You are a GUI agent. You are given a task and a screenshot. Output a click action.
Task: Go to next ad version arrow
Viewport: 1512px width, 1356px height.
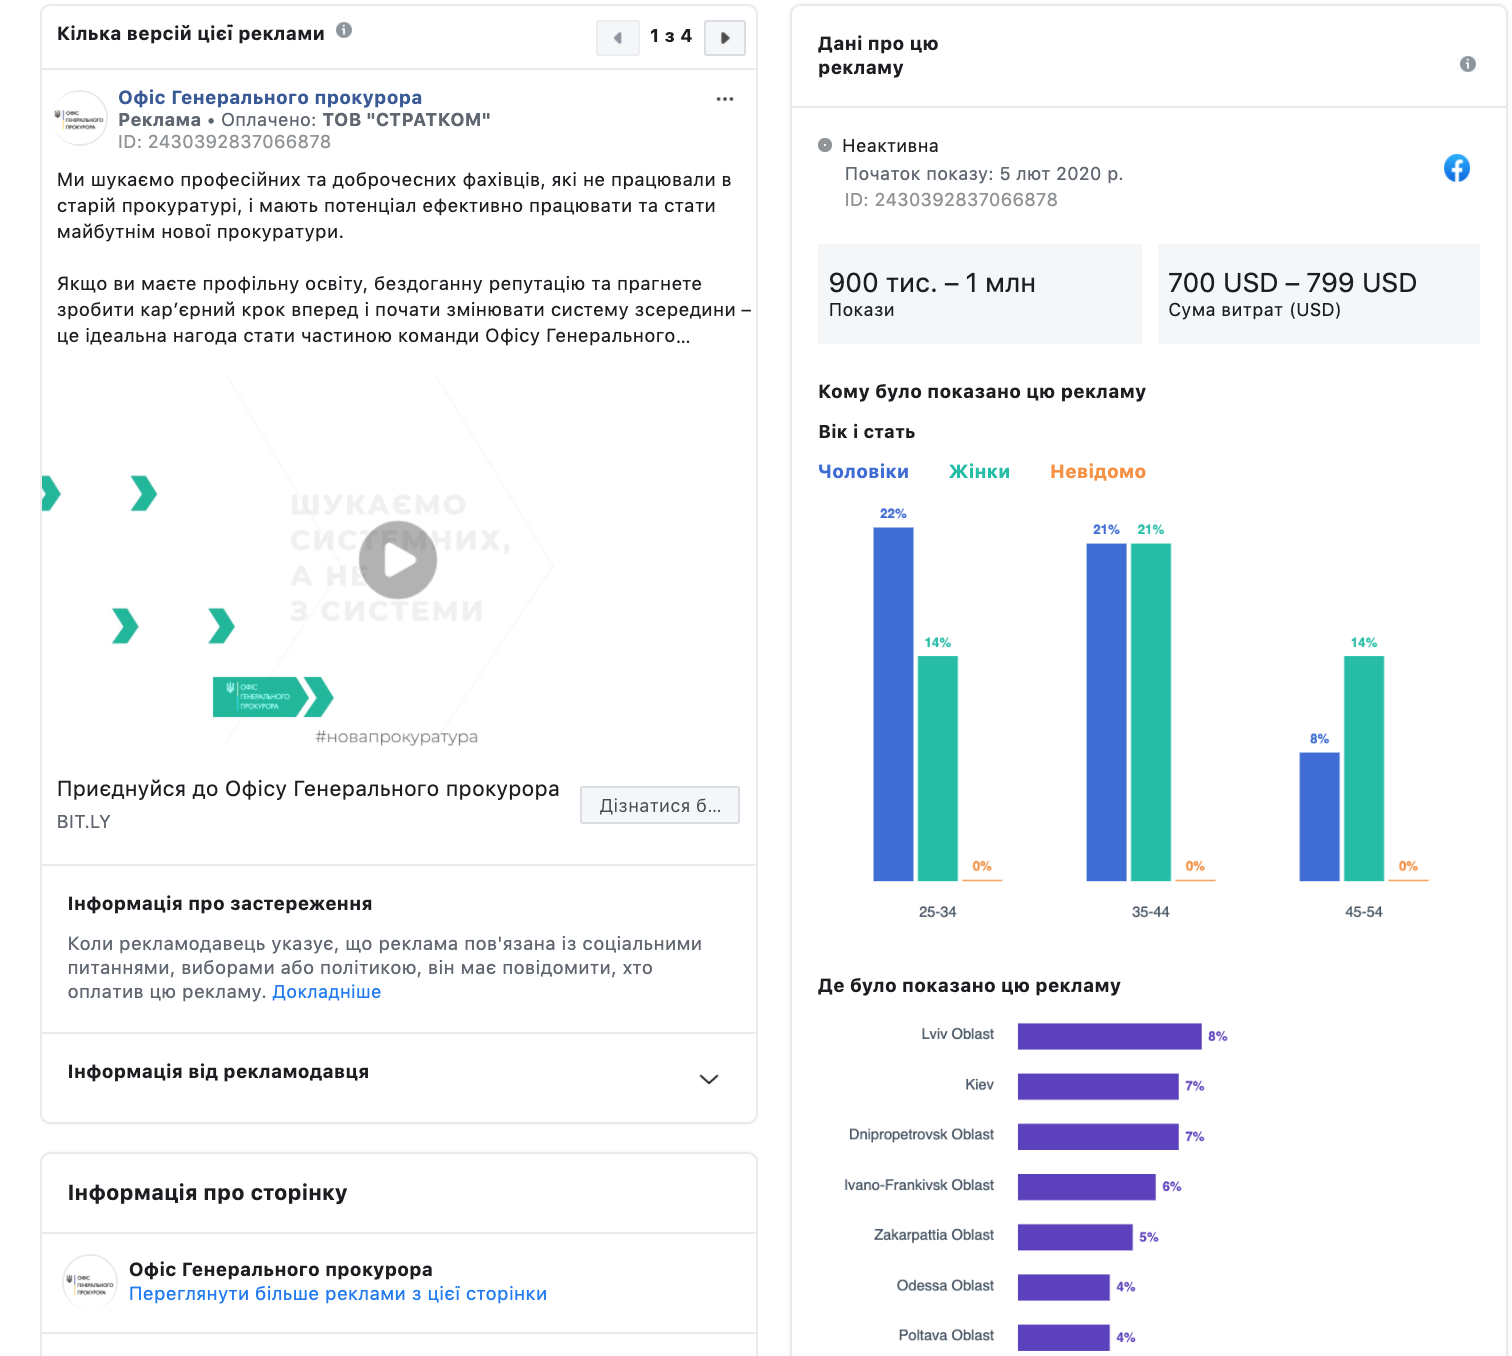[725, 38]
